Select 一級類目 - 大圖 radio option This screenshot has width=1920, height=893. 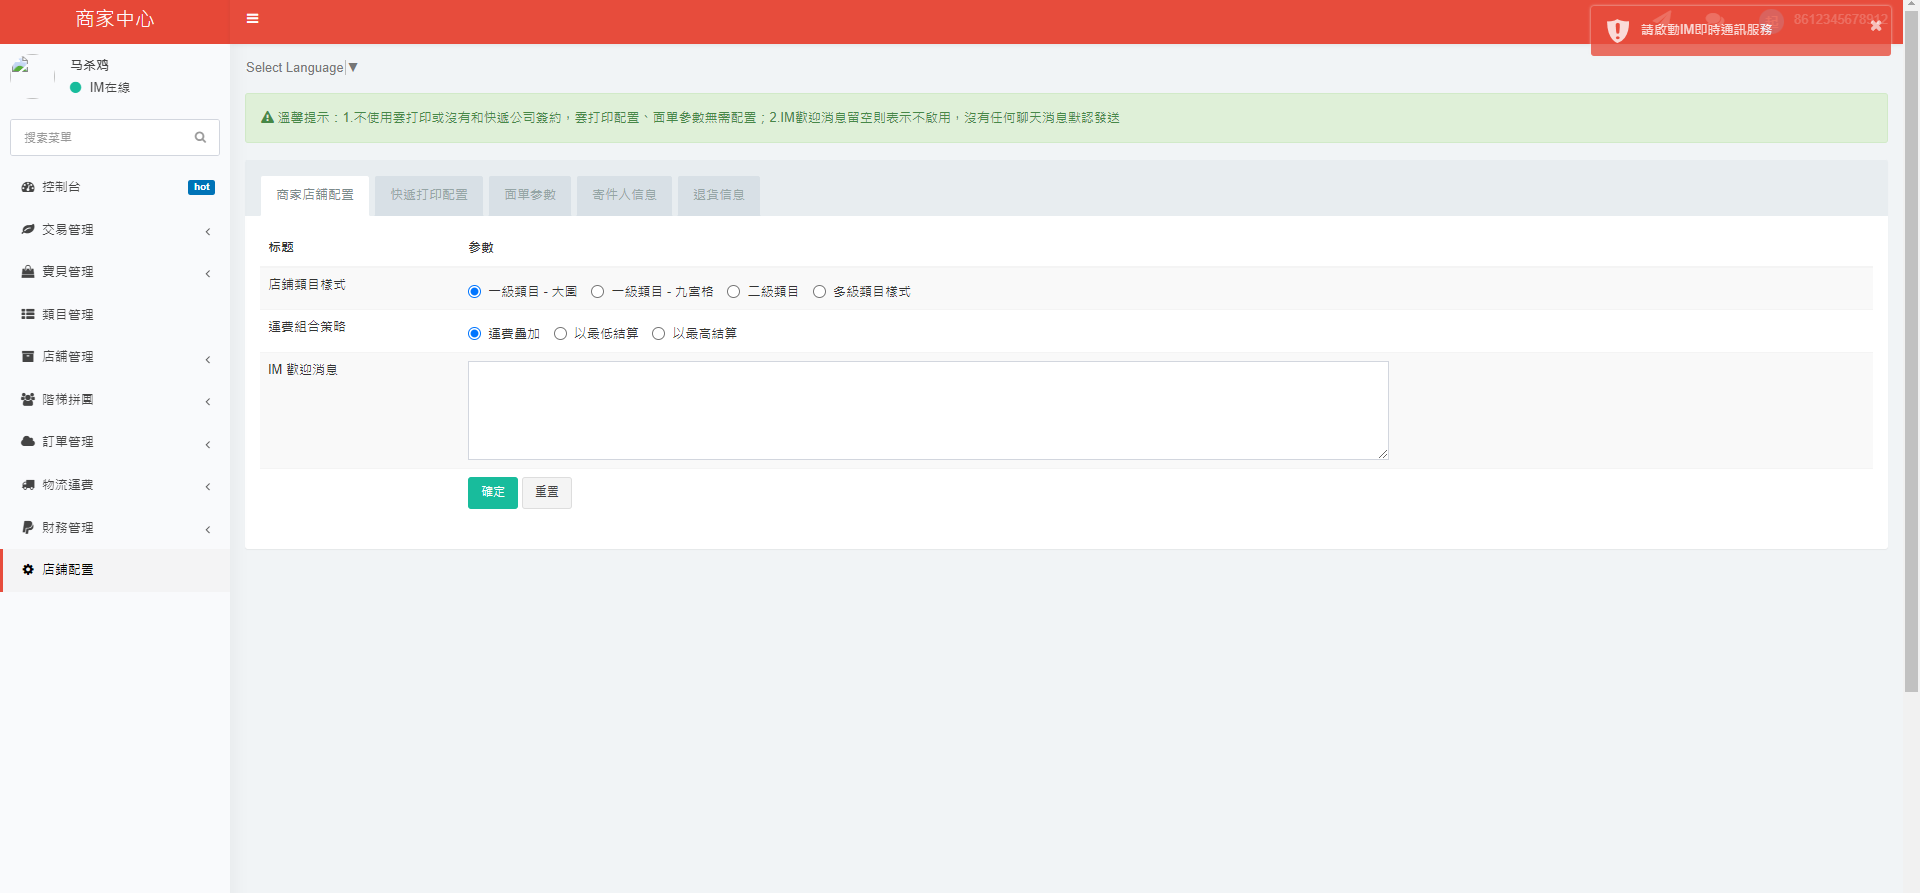click(x=474, y=292)
